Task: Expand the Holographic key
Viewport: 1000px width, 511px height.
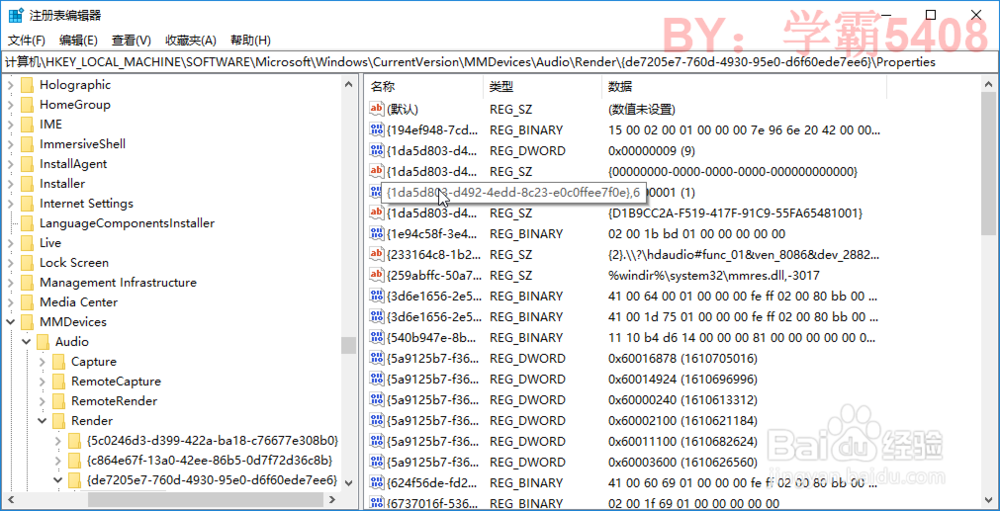Action: (11, 85)
